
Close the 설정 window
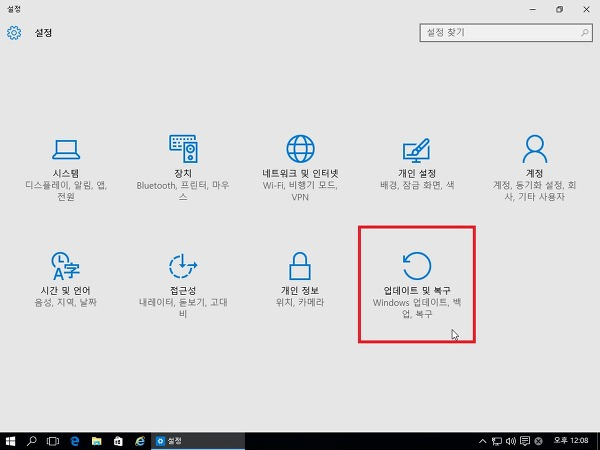click(x=586, y=10)
